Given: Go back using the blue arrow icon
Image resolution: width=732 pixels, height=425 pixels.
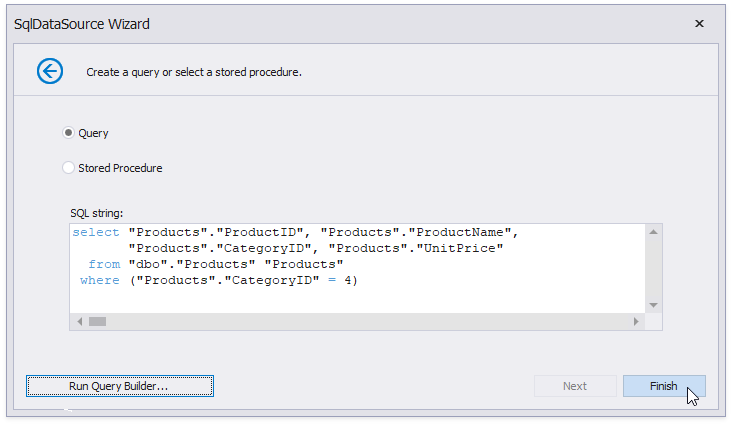Looking at the screenshot, I should pyautogui.click(x=50, y=71).
